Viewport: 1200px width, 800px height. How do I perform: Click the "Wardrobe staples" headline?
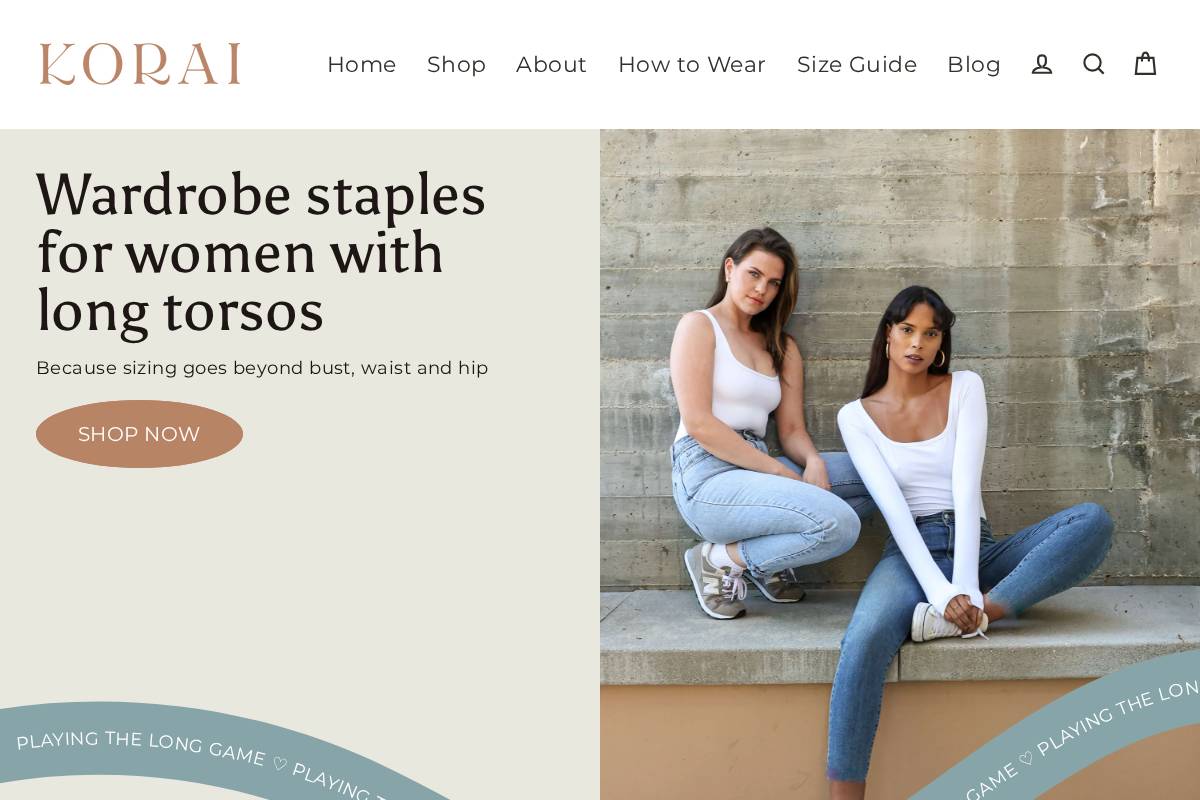pyautogui.click(x=261, y=252)
